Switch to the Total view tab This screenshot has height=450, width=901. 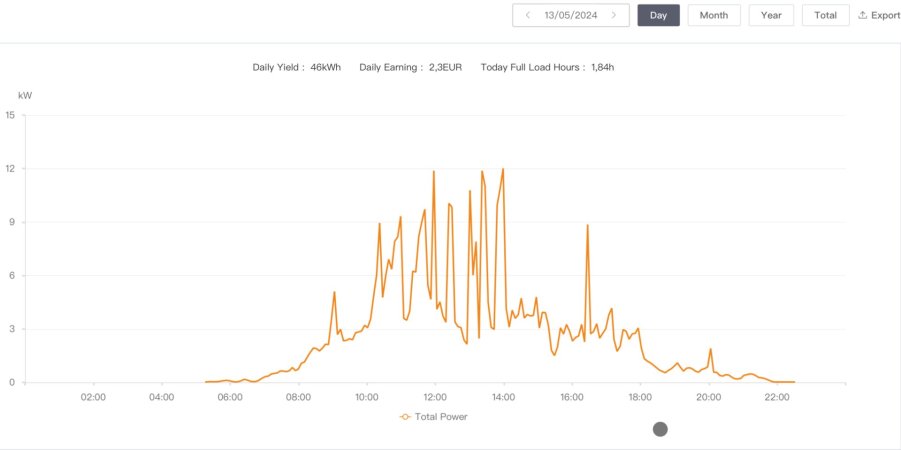(825, 15)
